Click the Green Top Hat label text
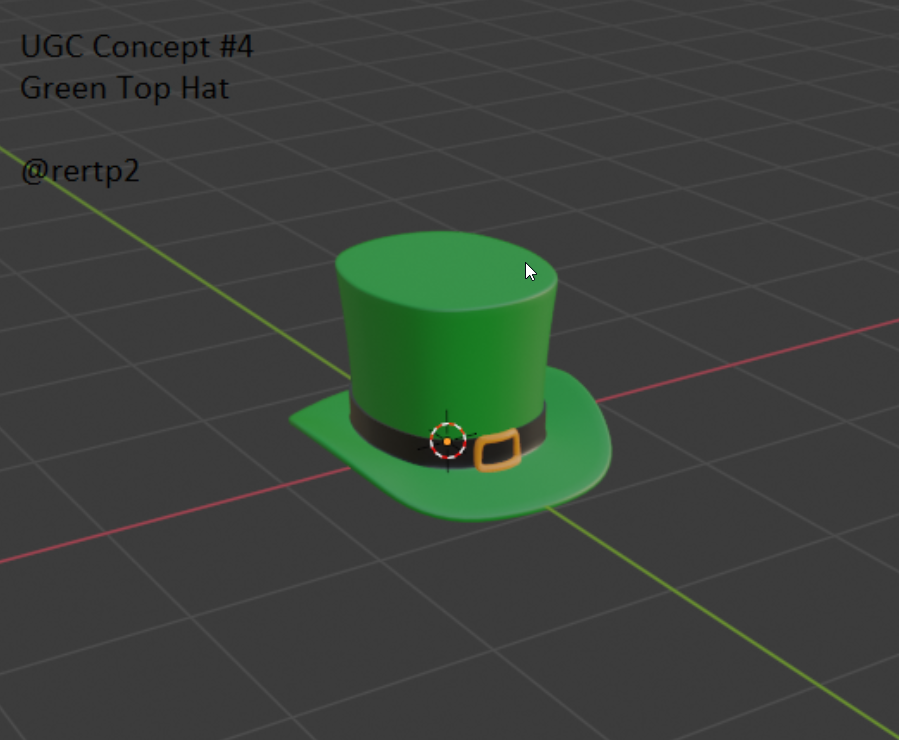Image resolution: width=899 pixels, height=740 pixels. [124, 88]
